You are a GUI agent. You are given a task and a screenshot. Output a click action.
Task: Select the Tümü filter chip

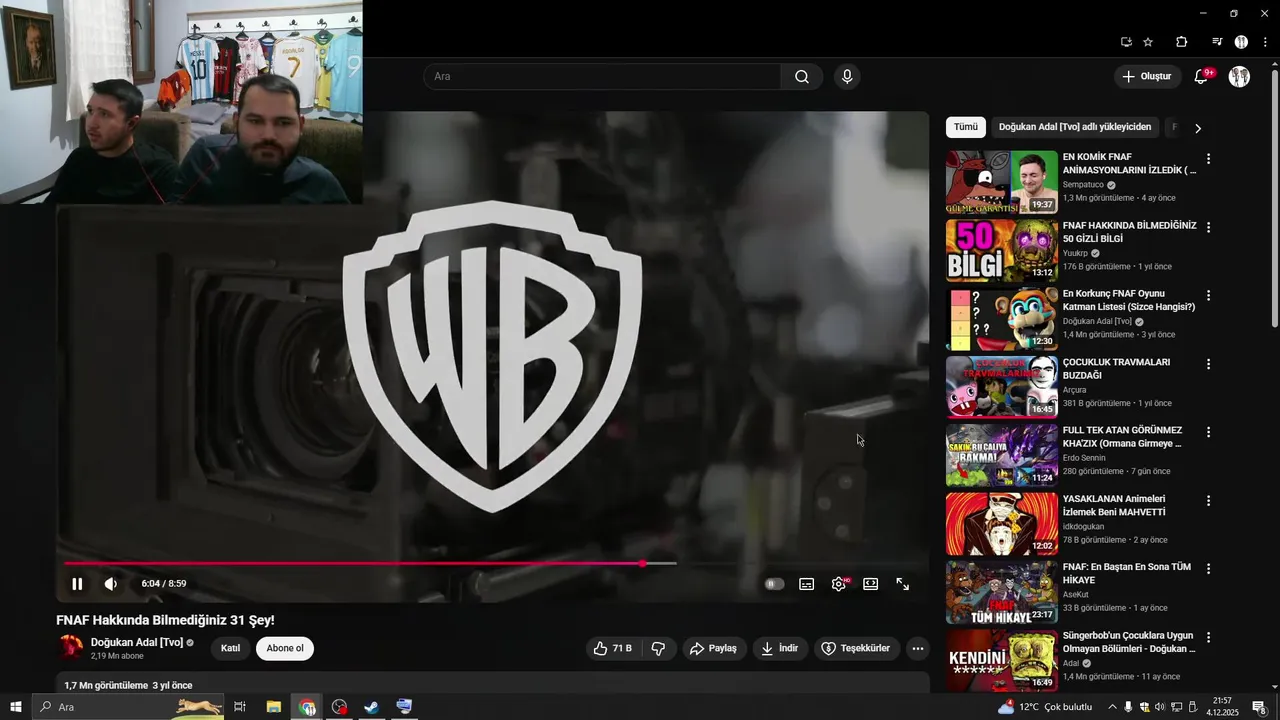point(965,127)
